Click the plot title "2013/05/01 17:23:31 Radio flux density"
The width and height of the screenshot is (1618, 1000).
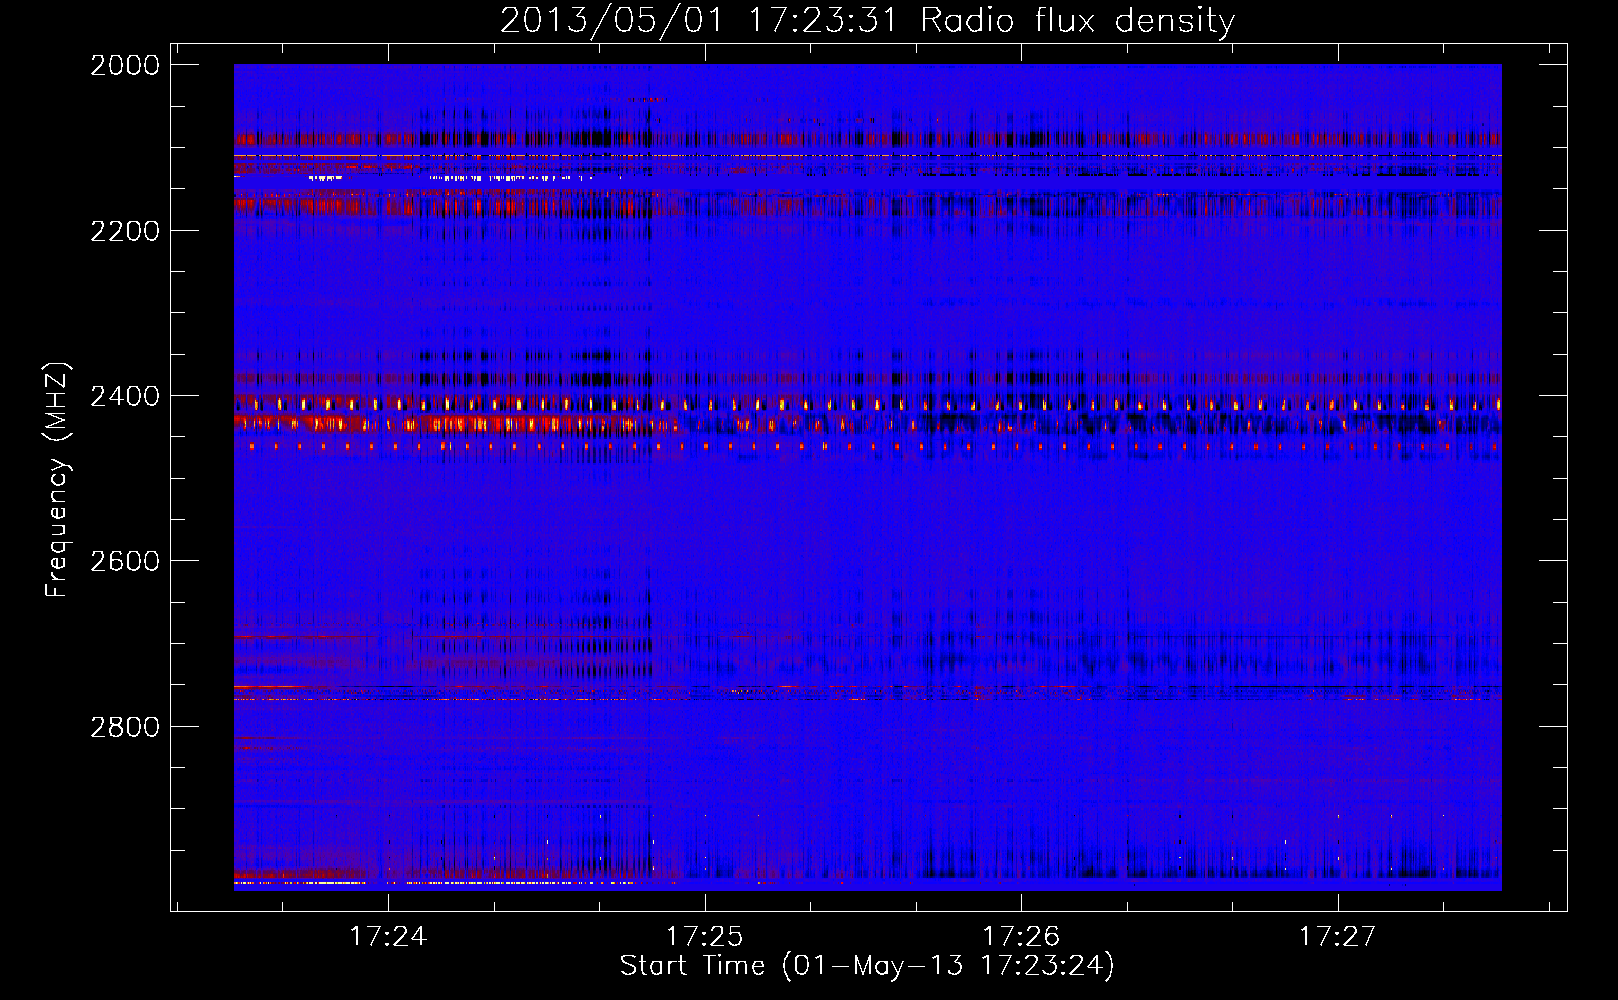(867, 21)
